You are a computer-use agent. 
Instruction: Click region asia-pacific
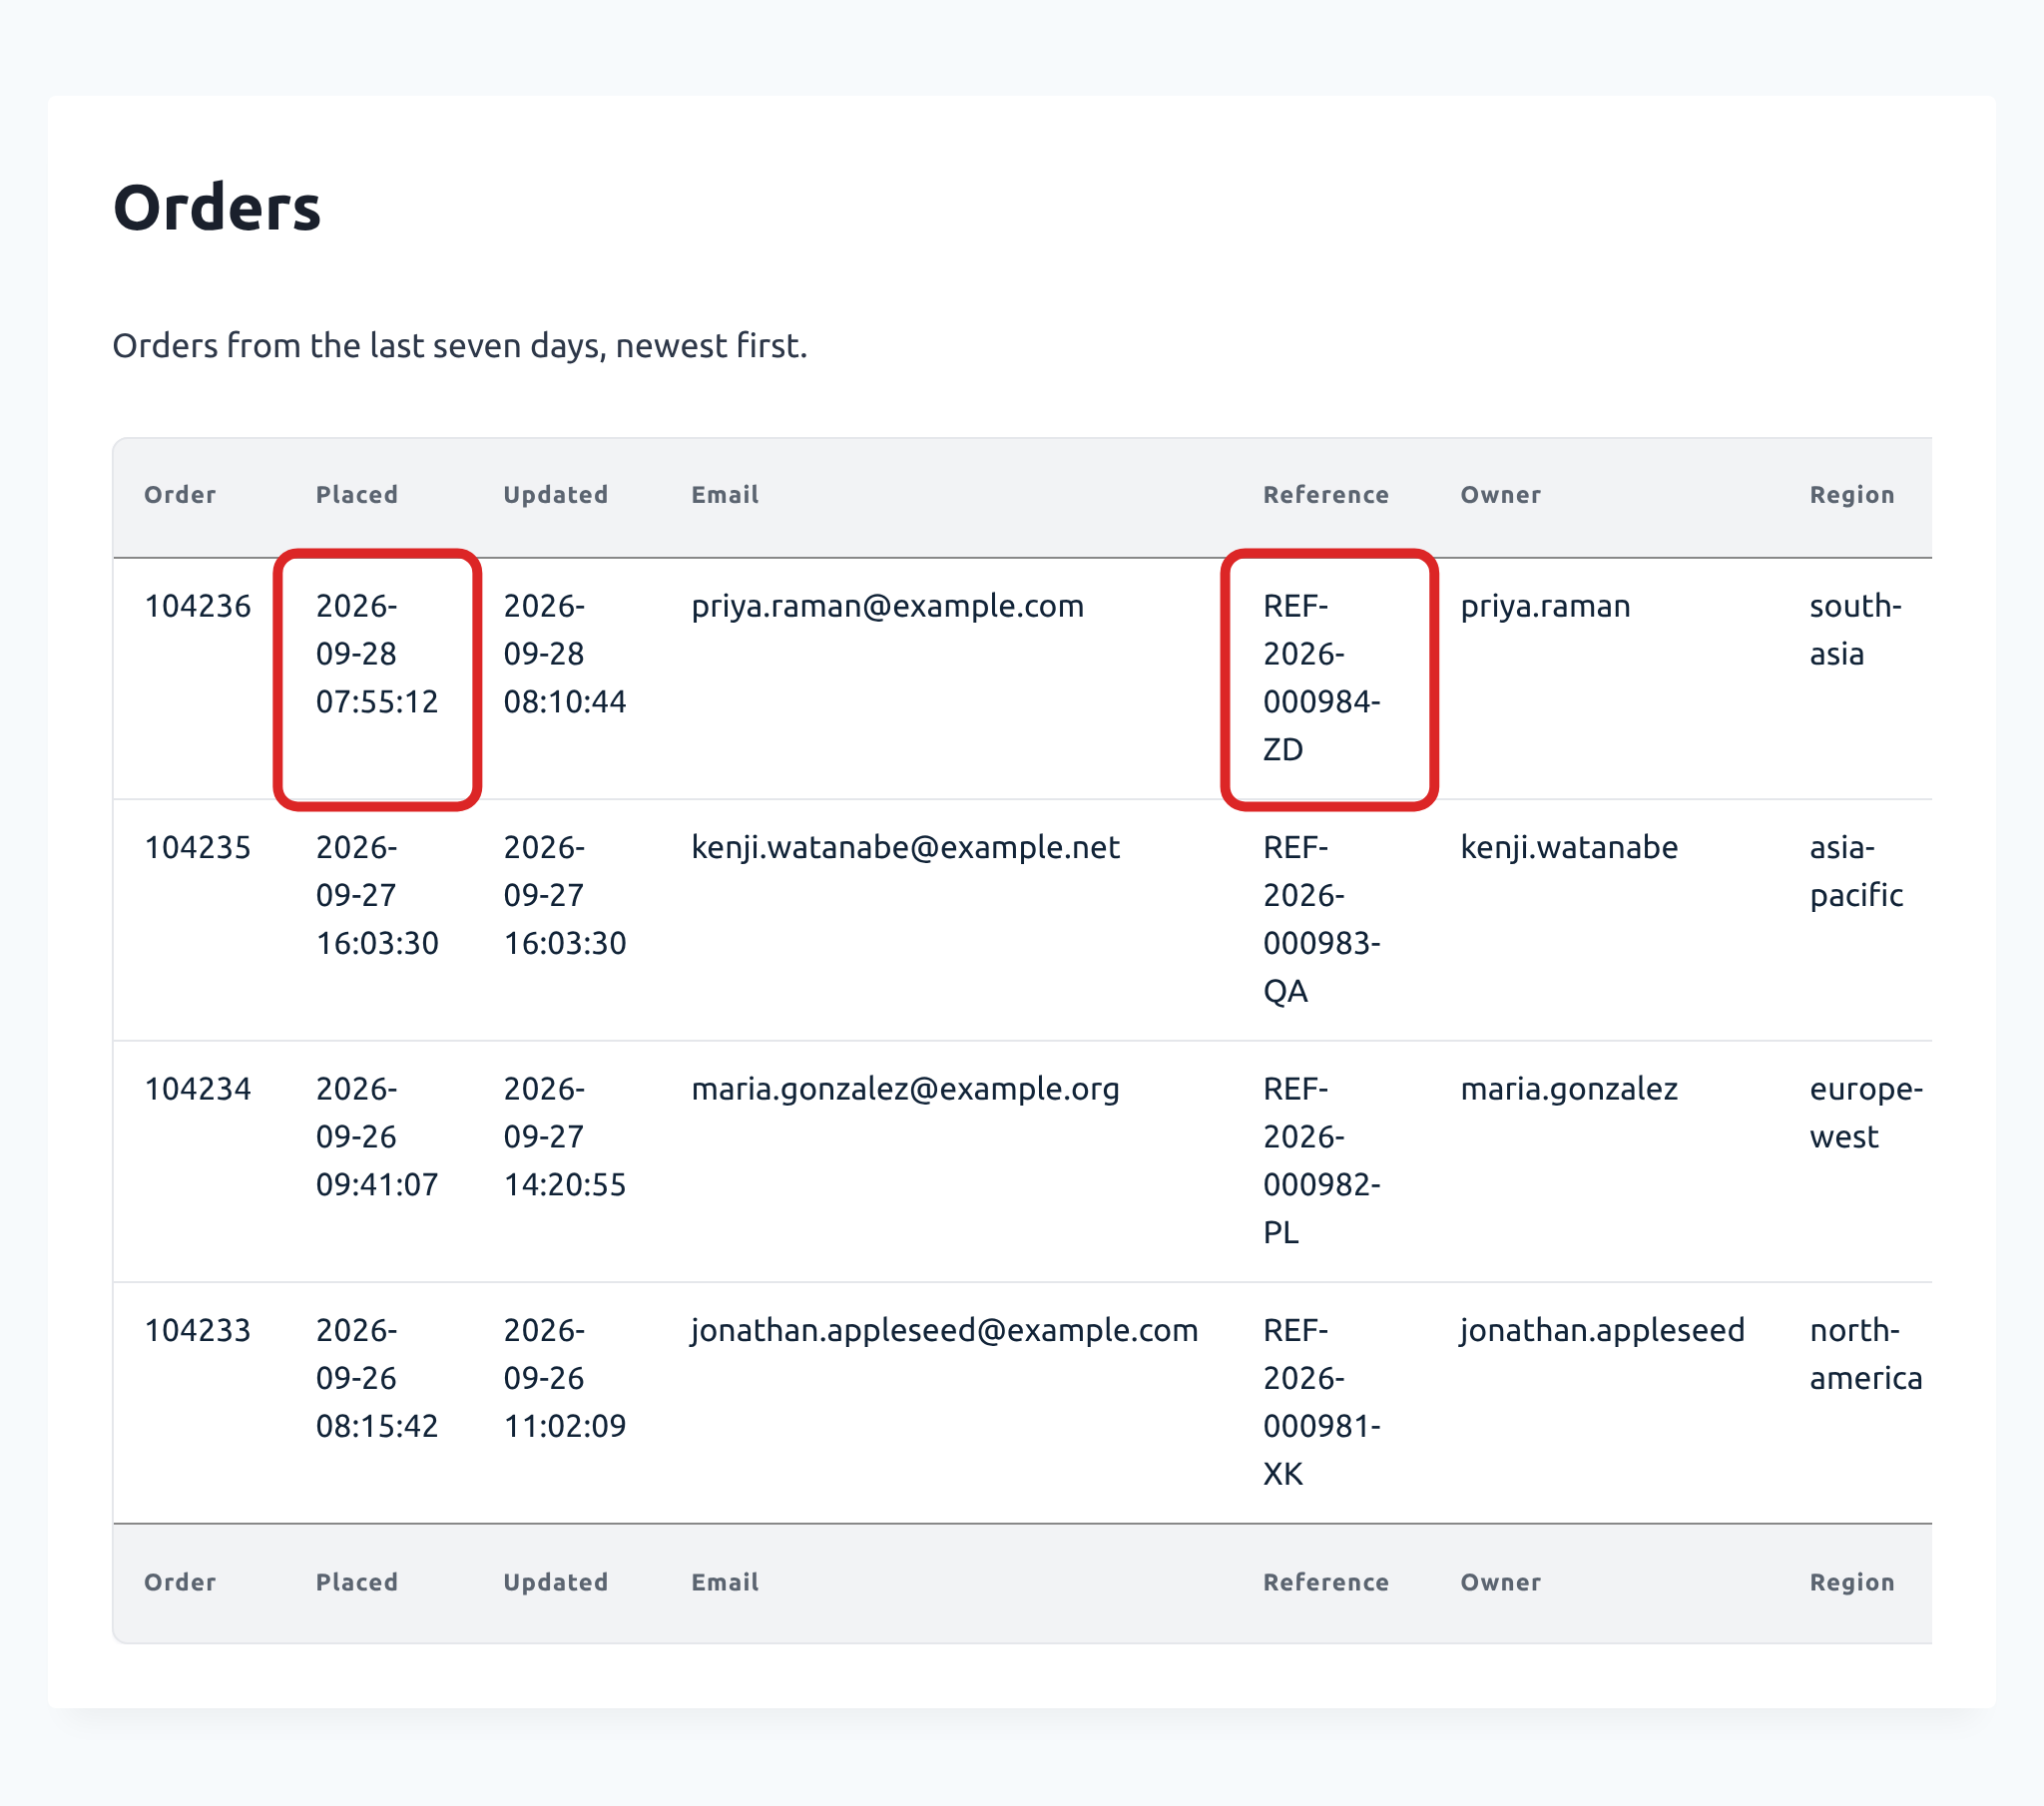coord(1857,871)
